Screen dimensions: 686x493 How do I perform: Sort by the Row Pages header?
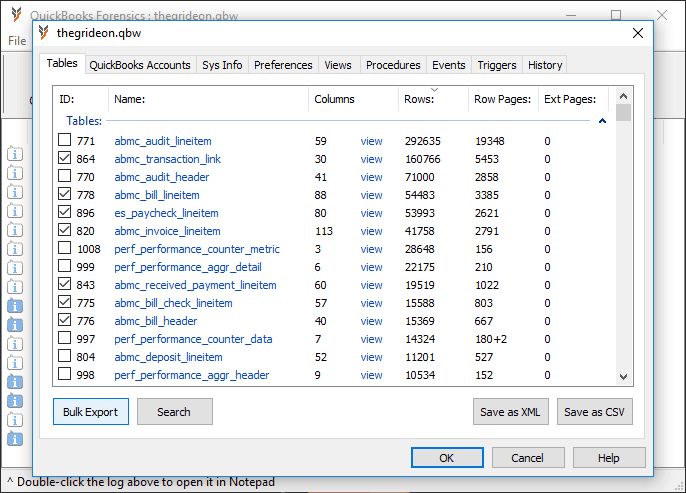point(502,99)
